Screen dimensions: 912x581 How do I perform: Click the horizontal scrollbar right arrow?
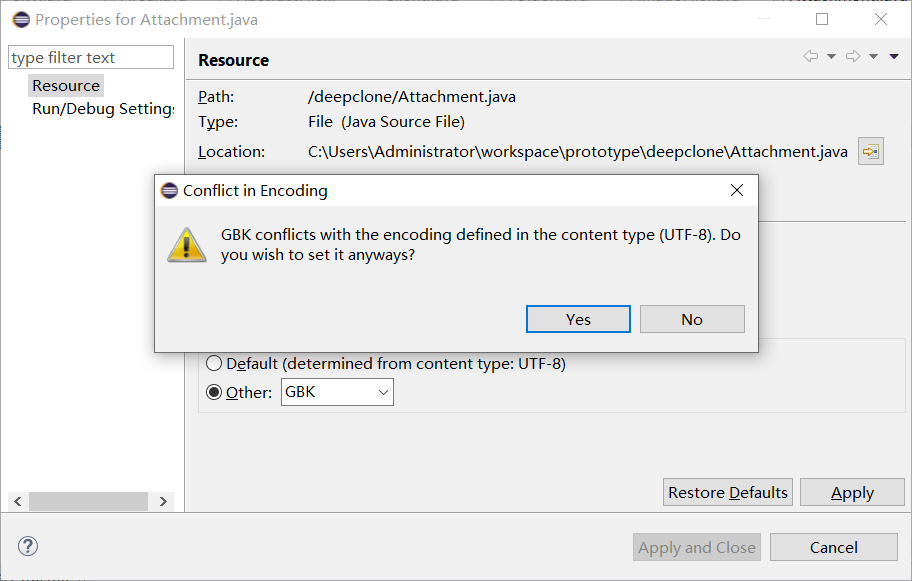pyautogui.click(x=163, y=501)
